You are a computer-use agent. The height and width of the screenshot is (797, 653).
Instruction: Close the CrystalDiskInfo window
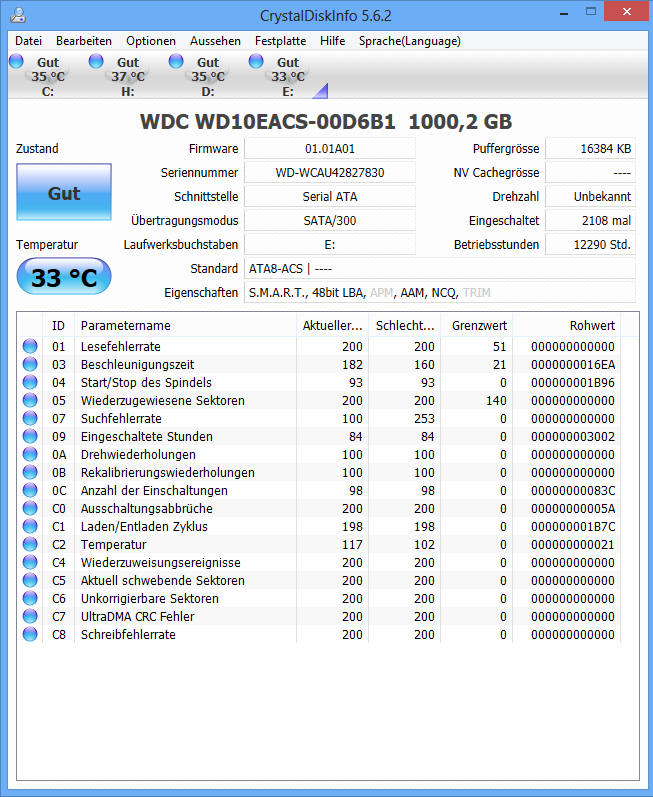tap(627, 12)
